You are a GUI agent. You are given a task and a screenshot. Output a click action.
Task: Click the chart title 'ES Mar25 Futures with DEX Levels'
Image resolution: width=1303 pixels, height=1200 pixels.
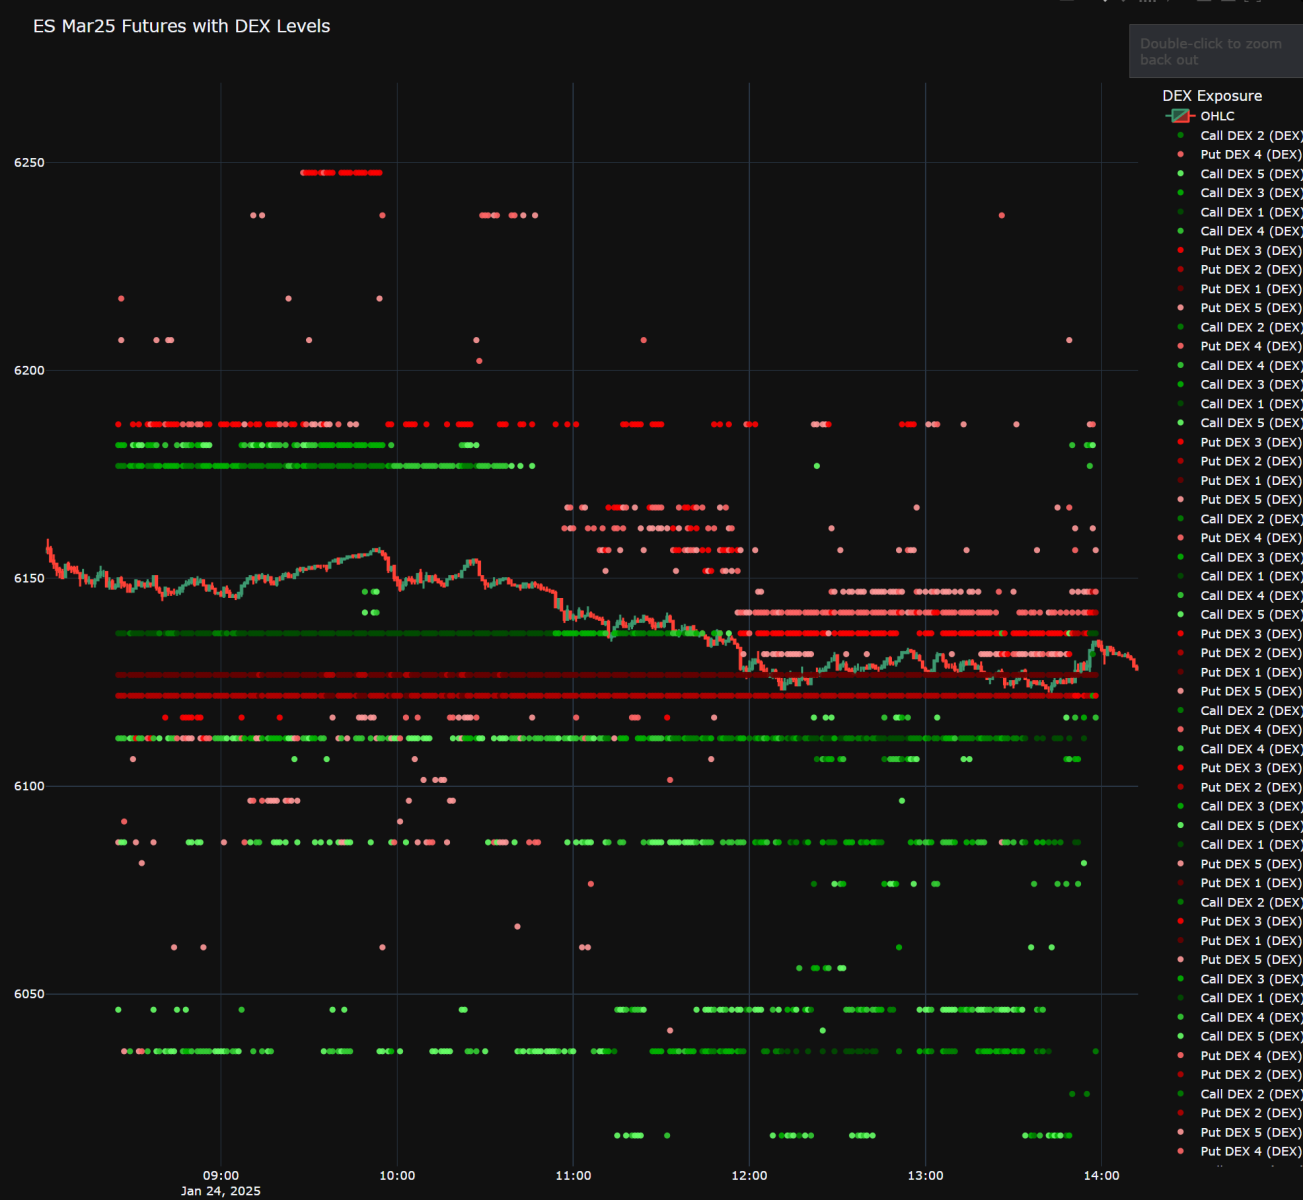tap(182, 26)
